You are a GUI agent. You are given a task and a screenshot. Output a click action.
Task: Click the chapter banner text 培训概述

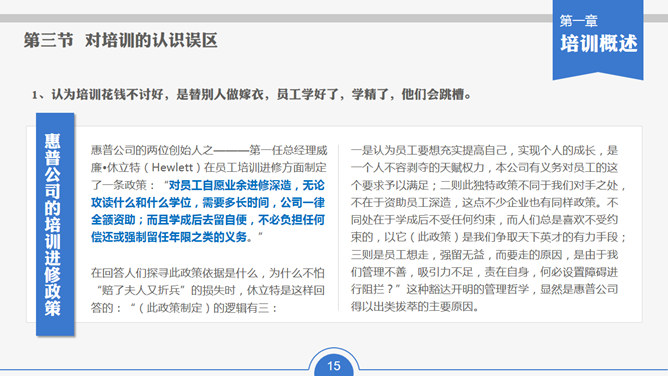click(599, 44)
